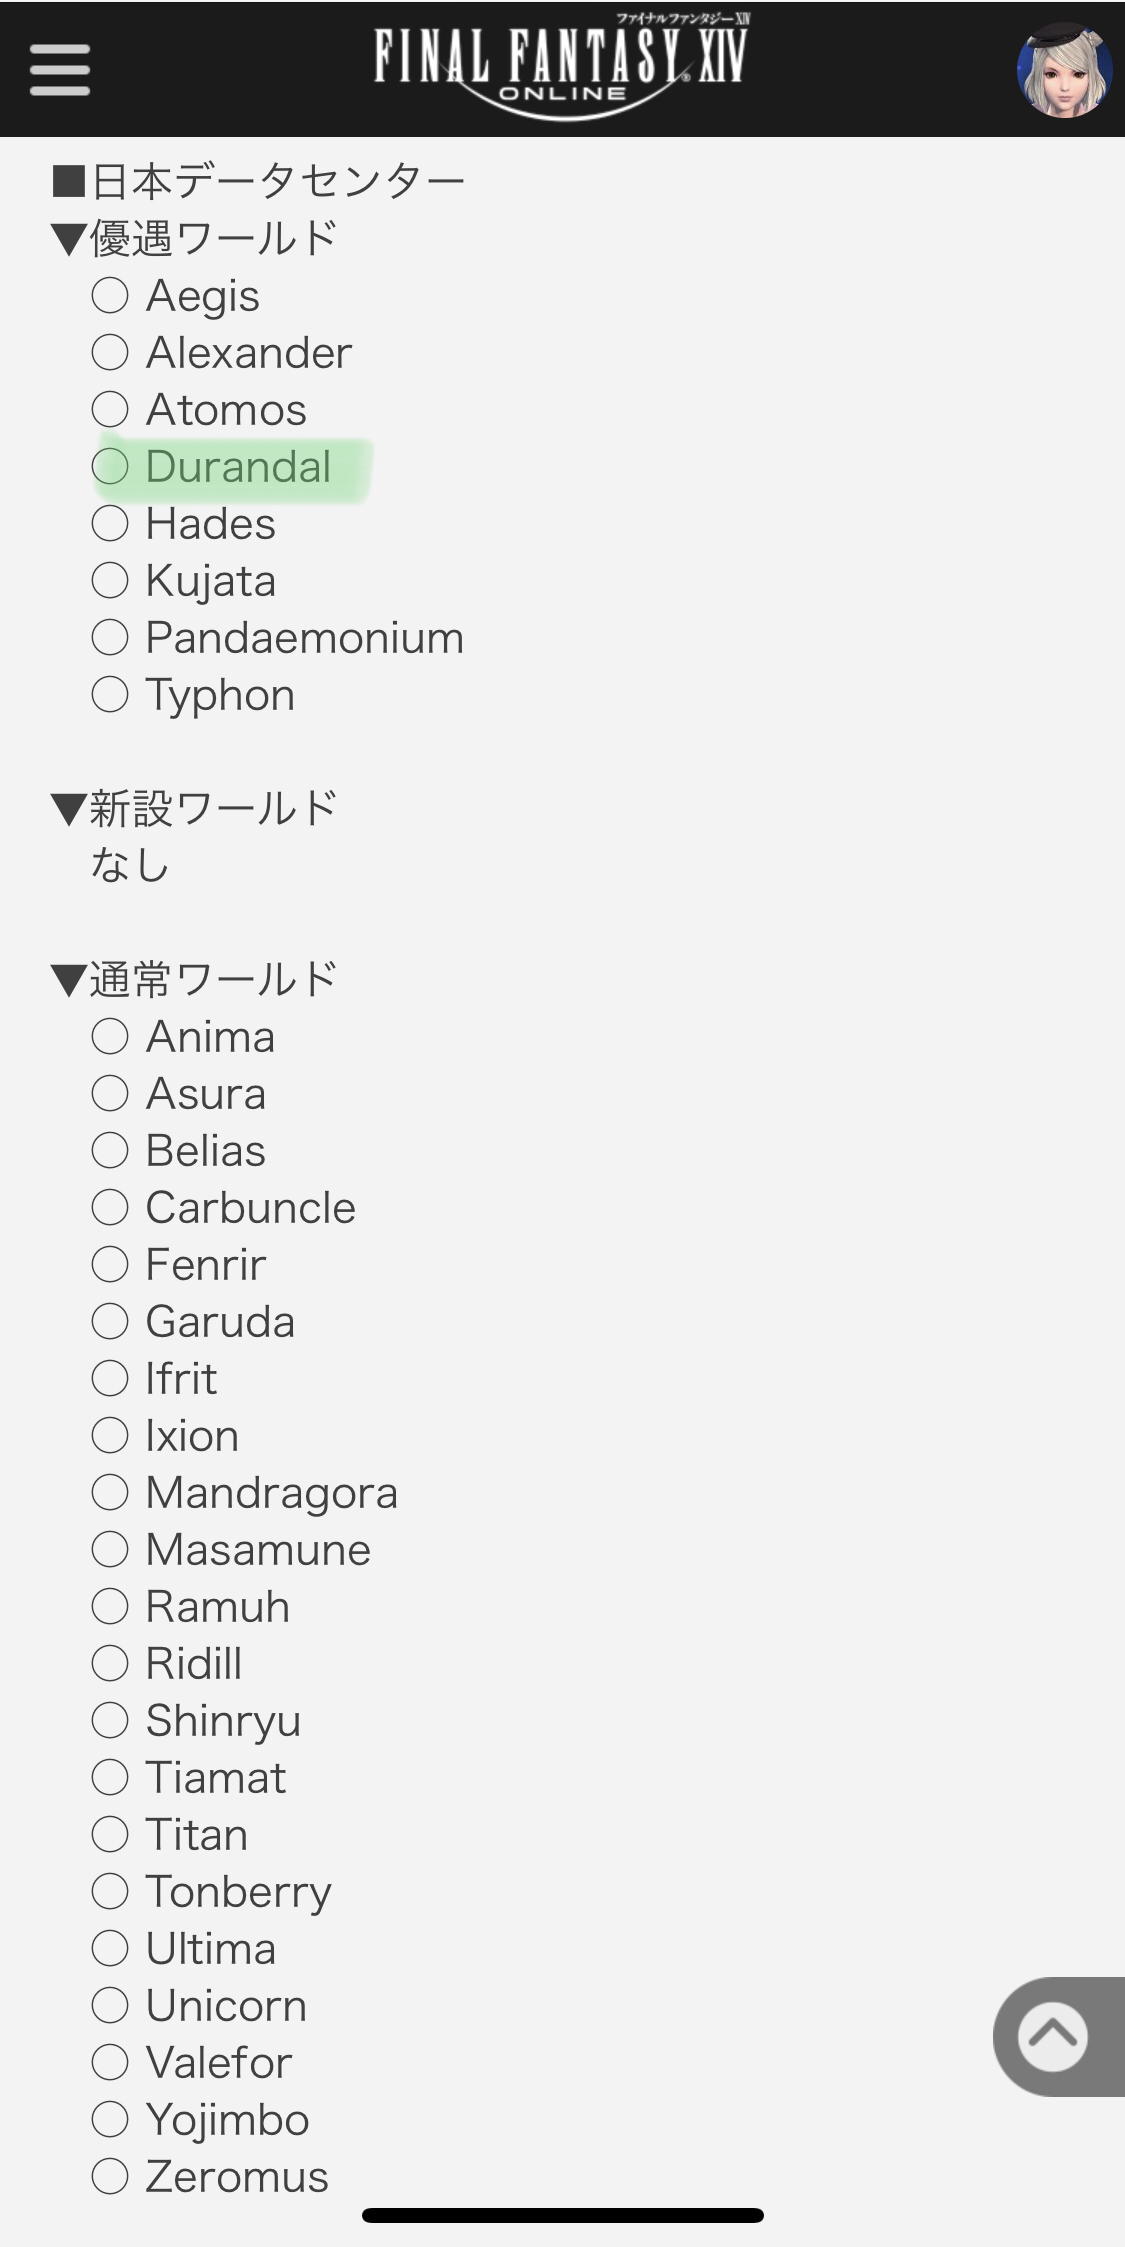Open the character avatar profile icon
Image resolution: width=1125 pixels, height=2247 pixels.
click(1065, 70)
